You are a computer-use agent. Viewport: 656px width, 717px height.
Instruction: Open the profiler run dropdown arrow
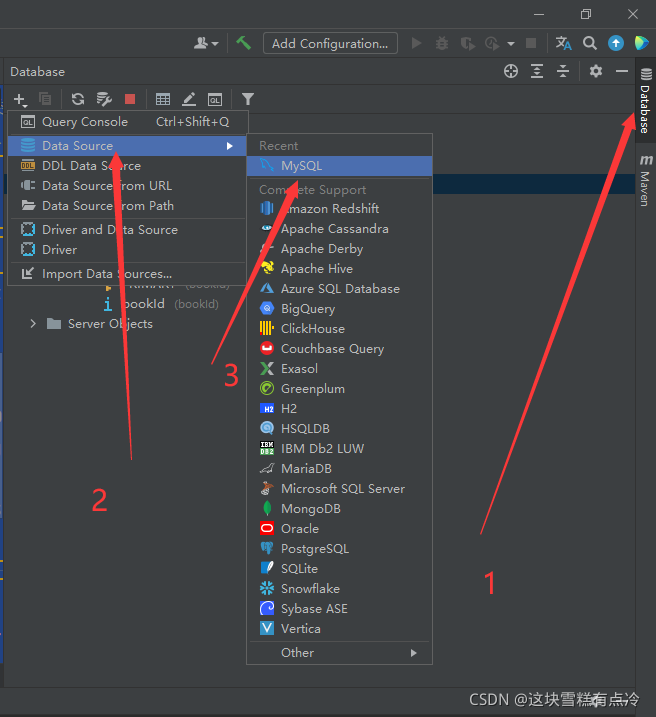point(511,44)
